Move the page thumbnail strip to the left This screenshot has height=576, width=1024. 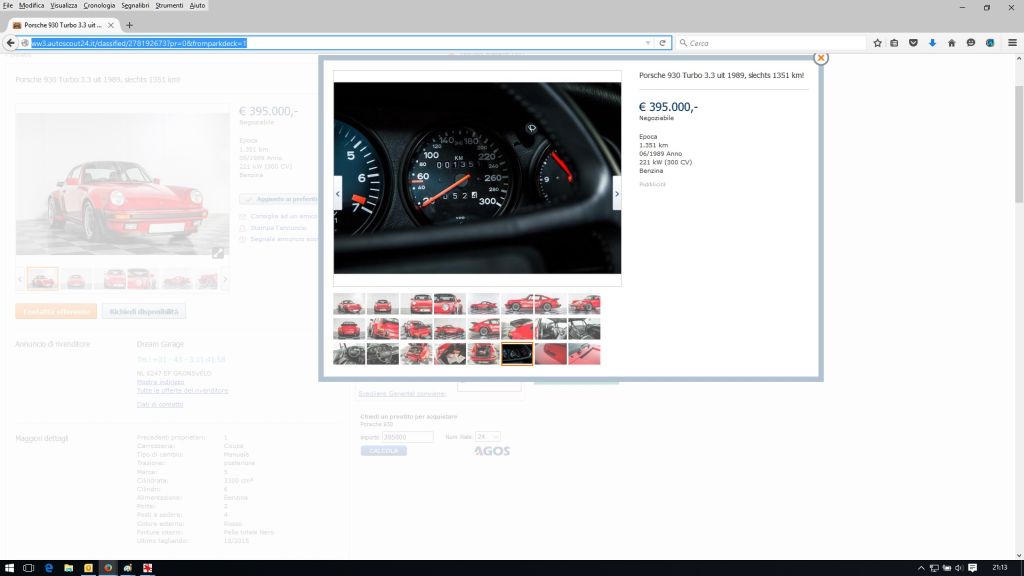[20, 280]
